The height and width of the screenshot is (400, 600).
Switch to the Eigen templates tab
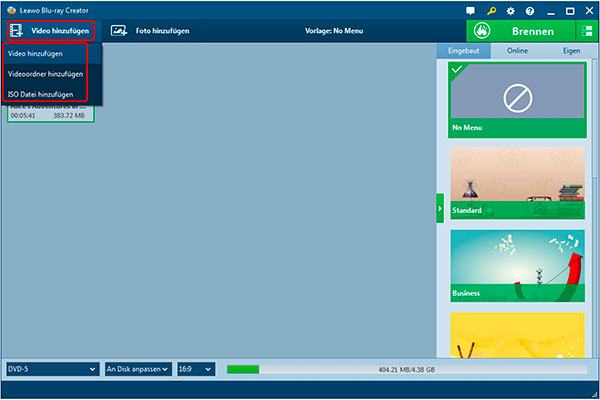pyautogui.click(x=571, y=51)
